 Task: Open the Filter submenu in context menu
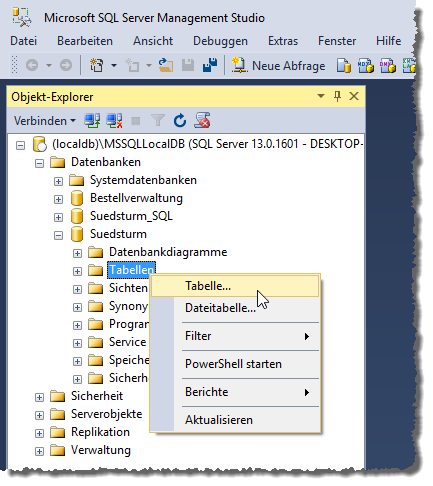(x=235, y=336)
